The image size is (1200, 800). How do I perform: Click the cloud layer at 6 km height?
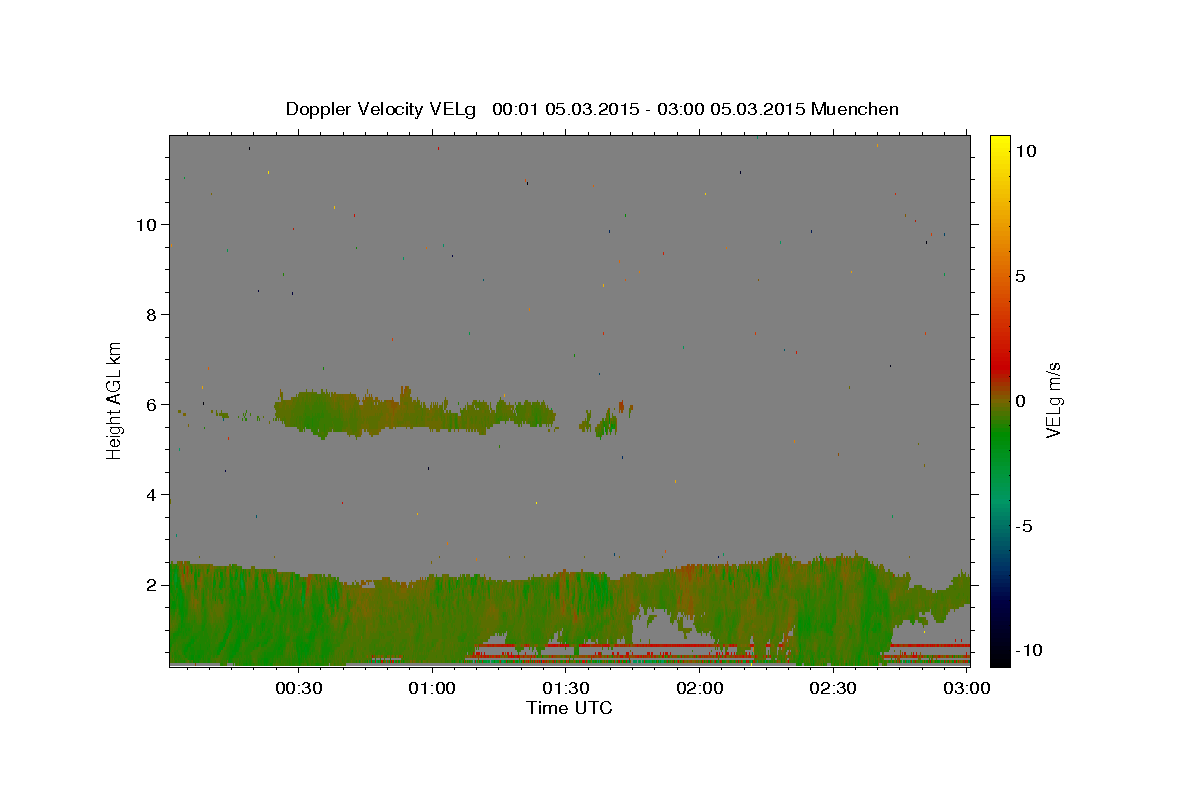coord(415,412)
